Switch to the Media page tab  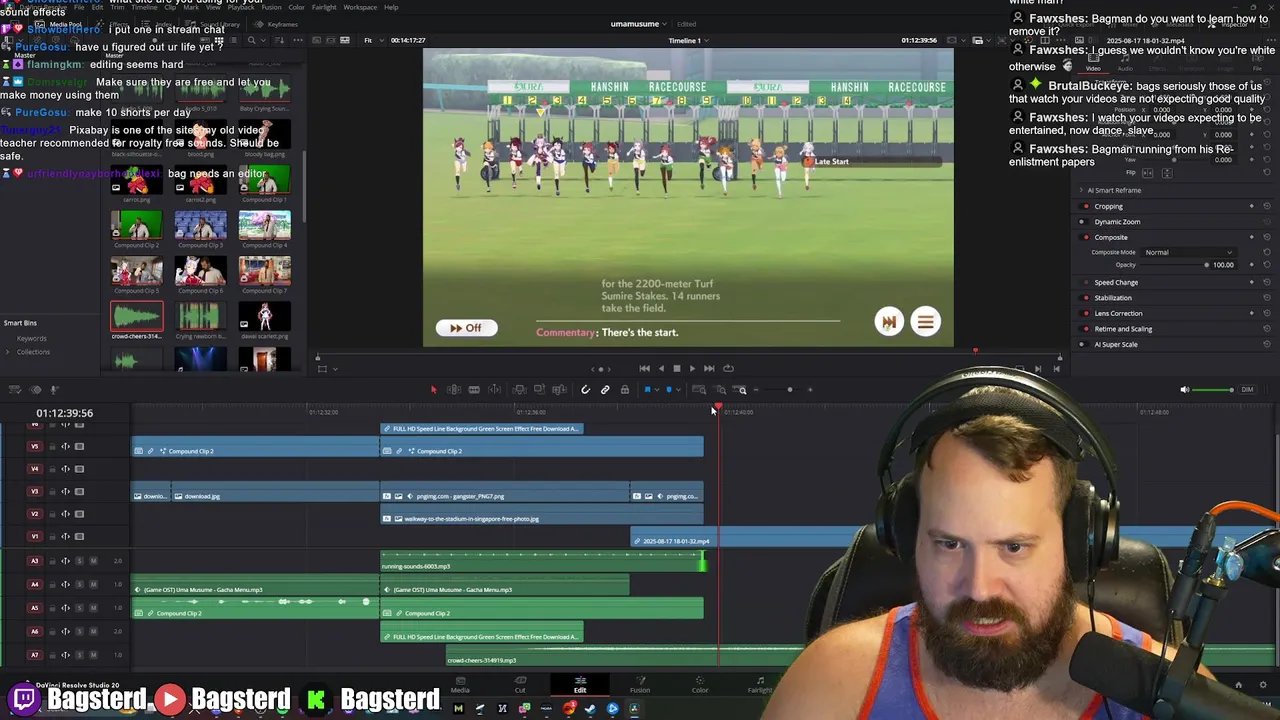(460, 685)
